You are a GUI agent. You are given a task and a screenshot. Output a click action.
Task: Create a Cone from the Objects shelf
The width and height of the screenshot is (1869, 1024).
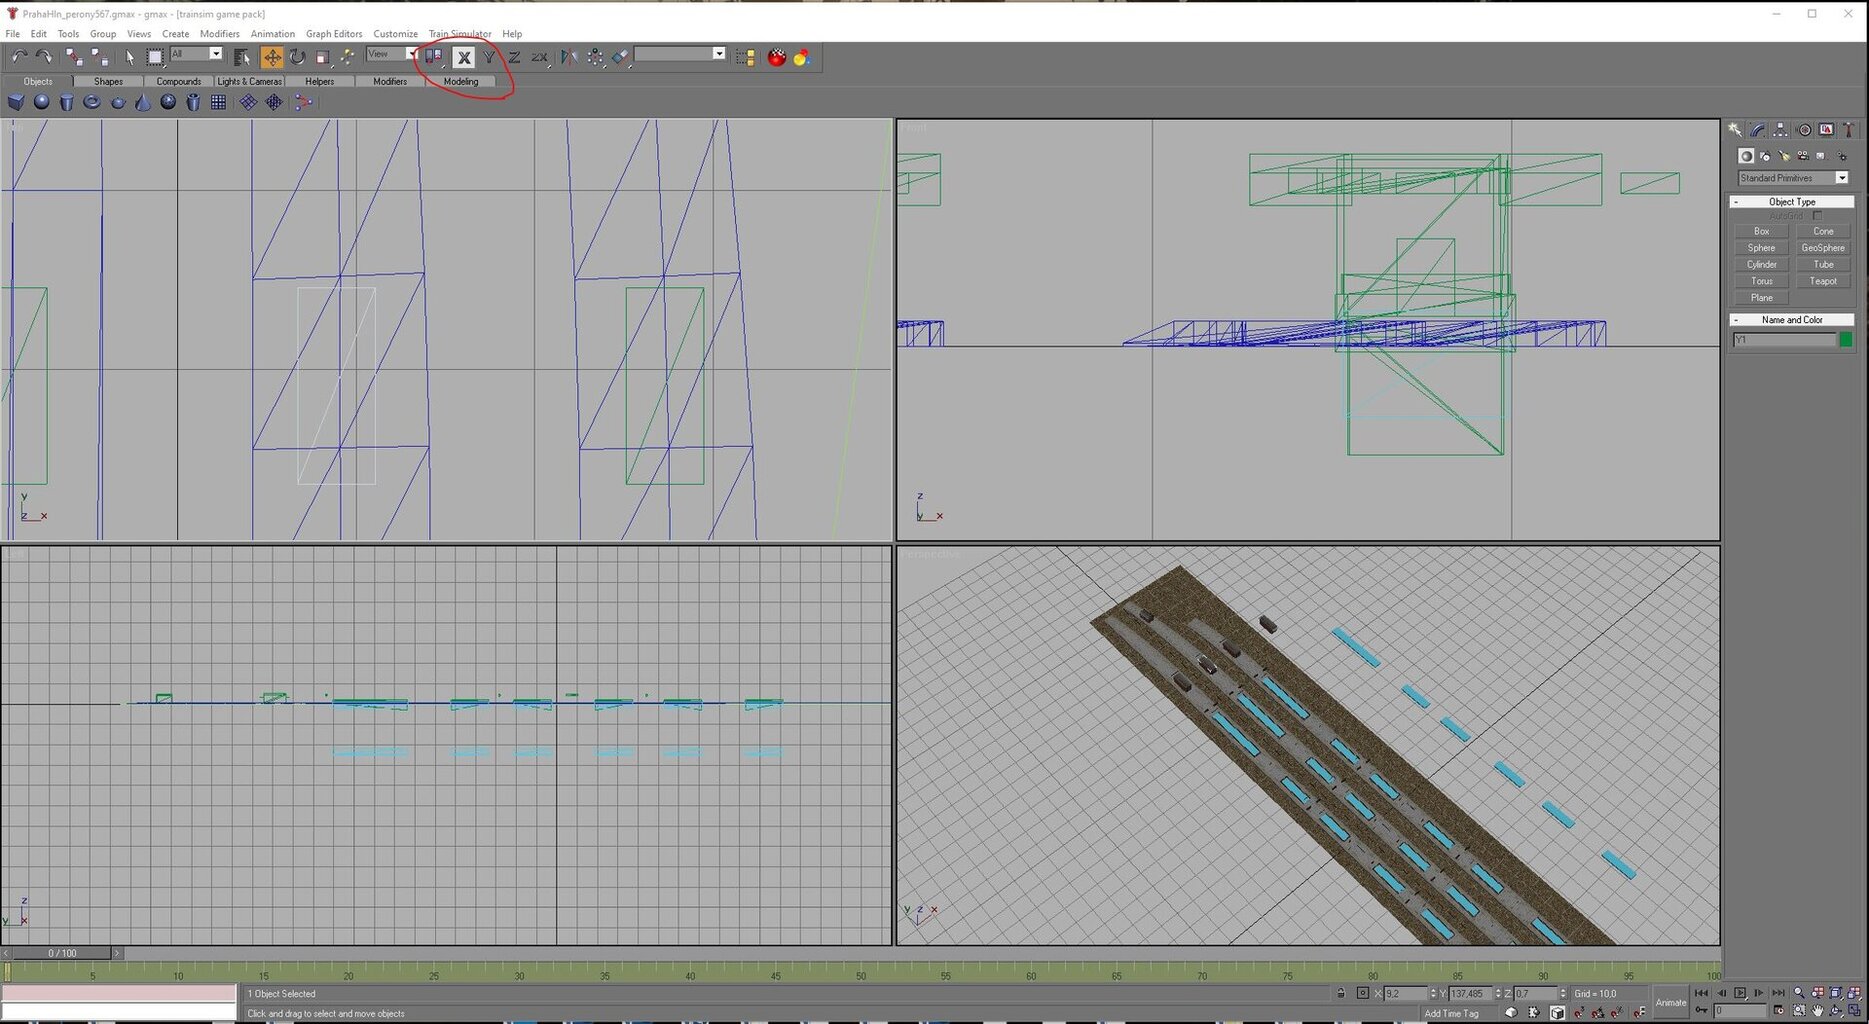pos(143,102)
